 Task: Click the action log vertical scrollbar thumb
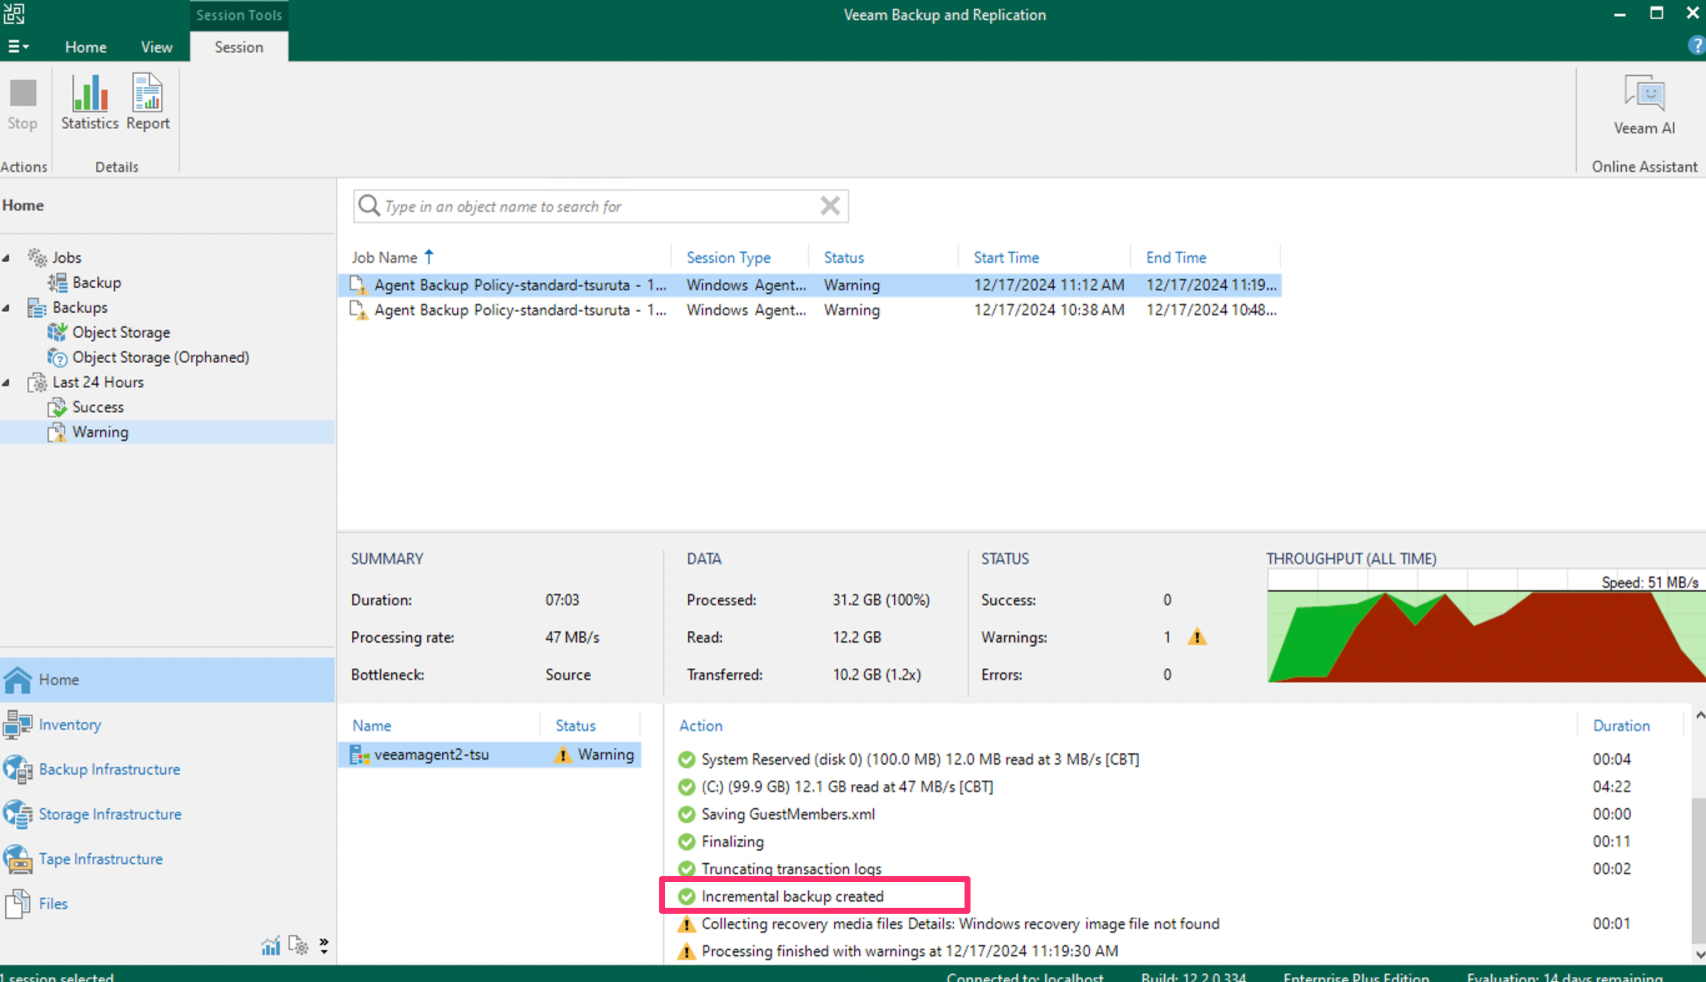1698,870
